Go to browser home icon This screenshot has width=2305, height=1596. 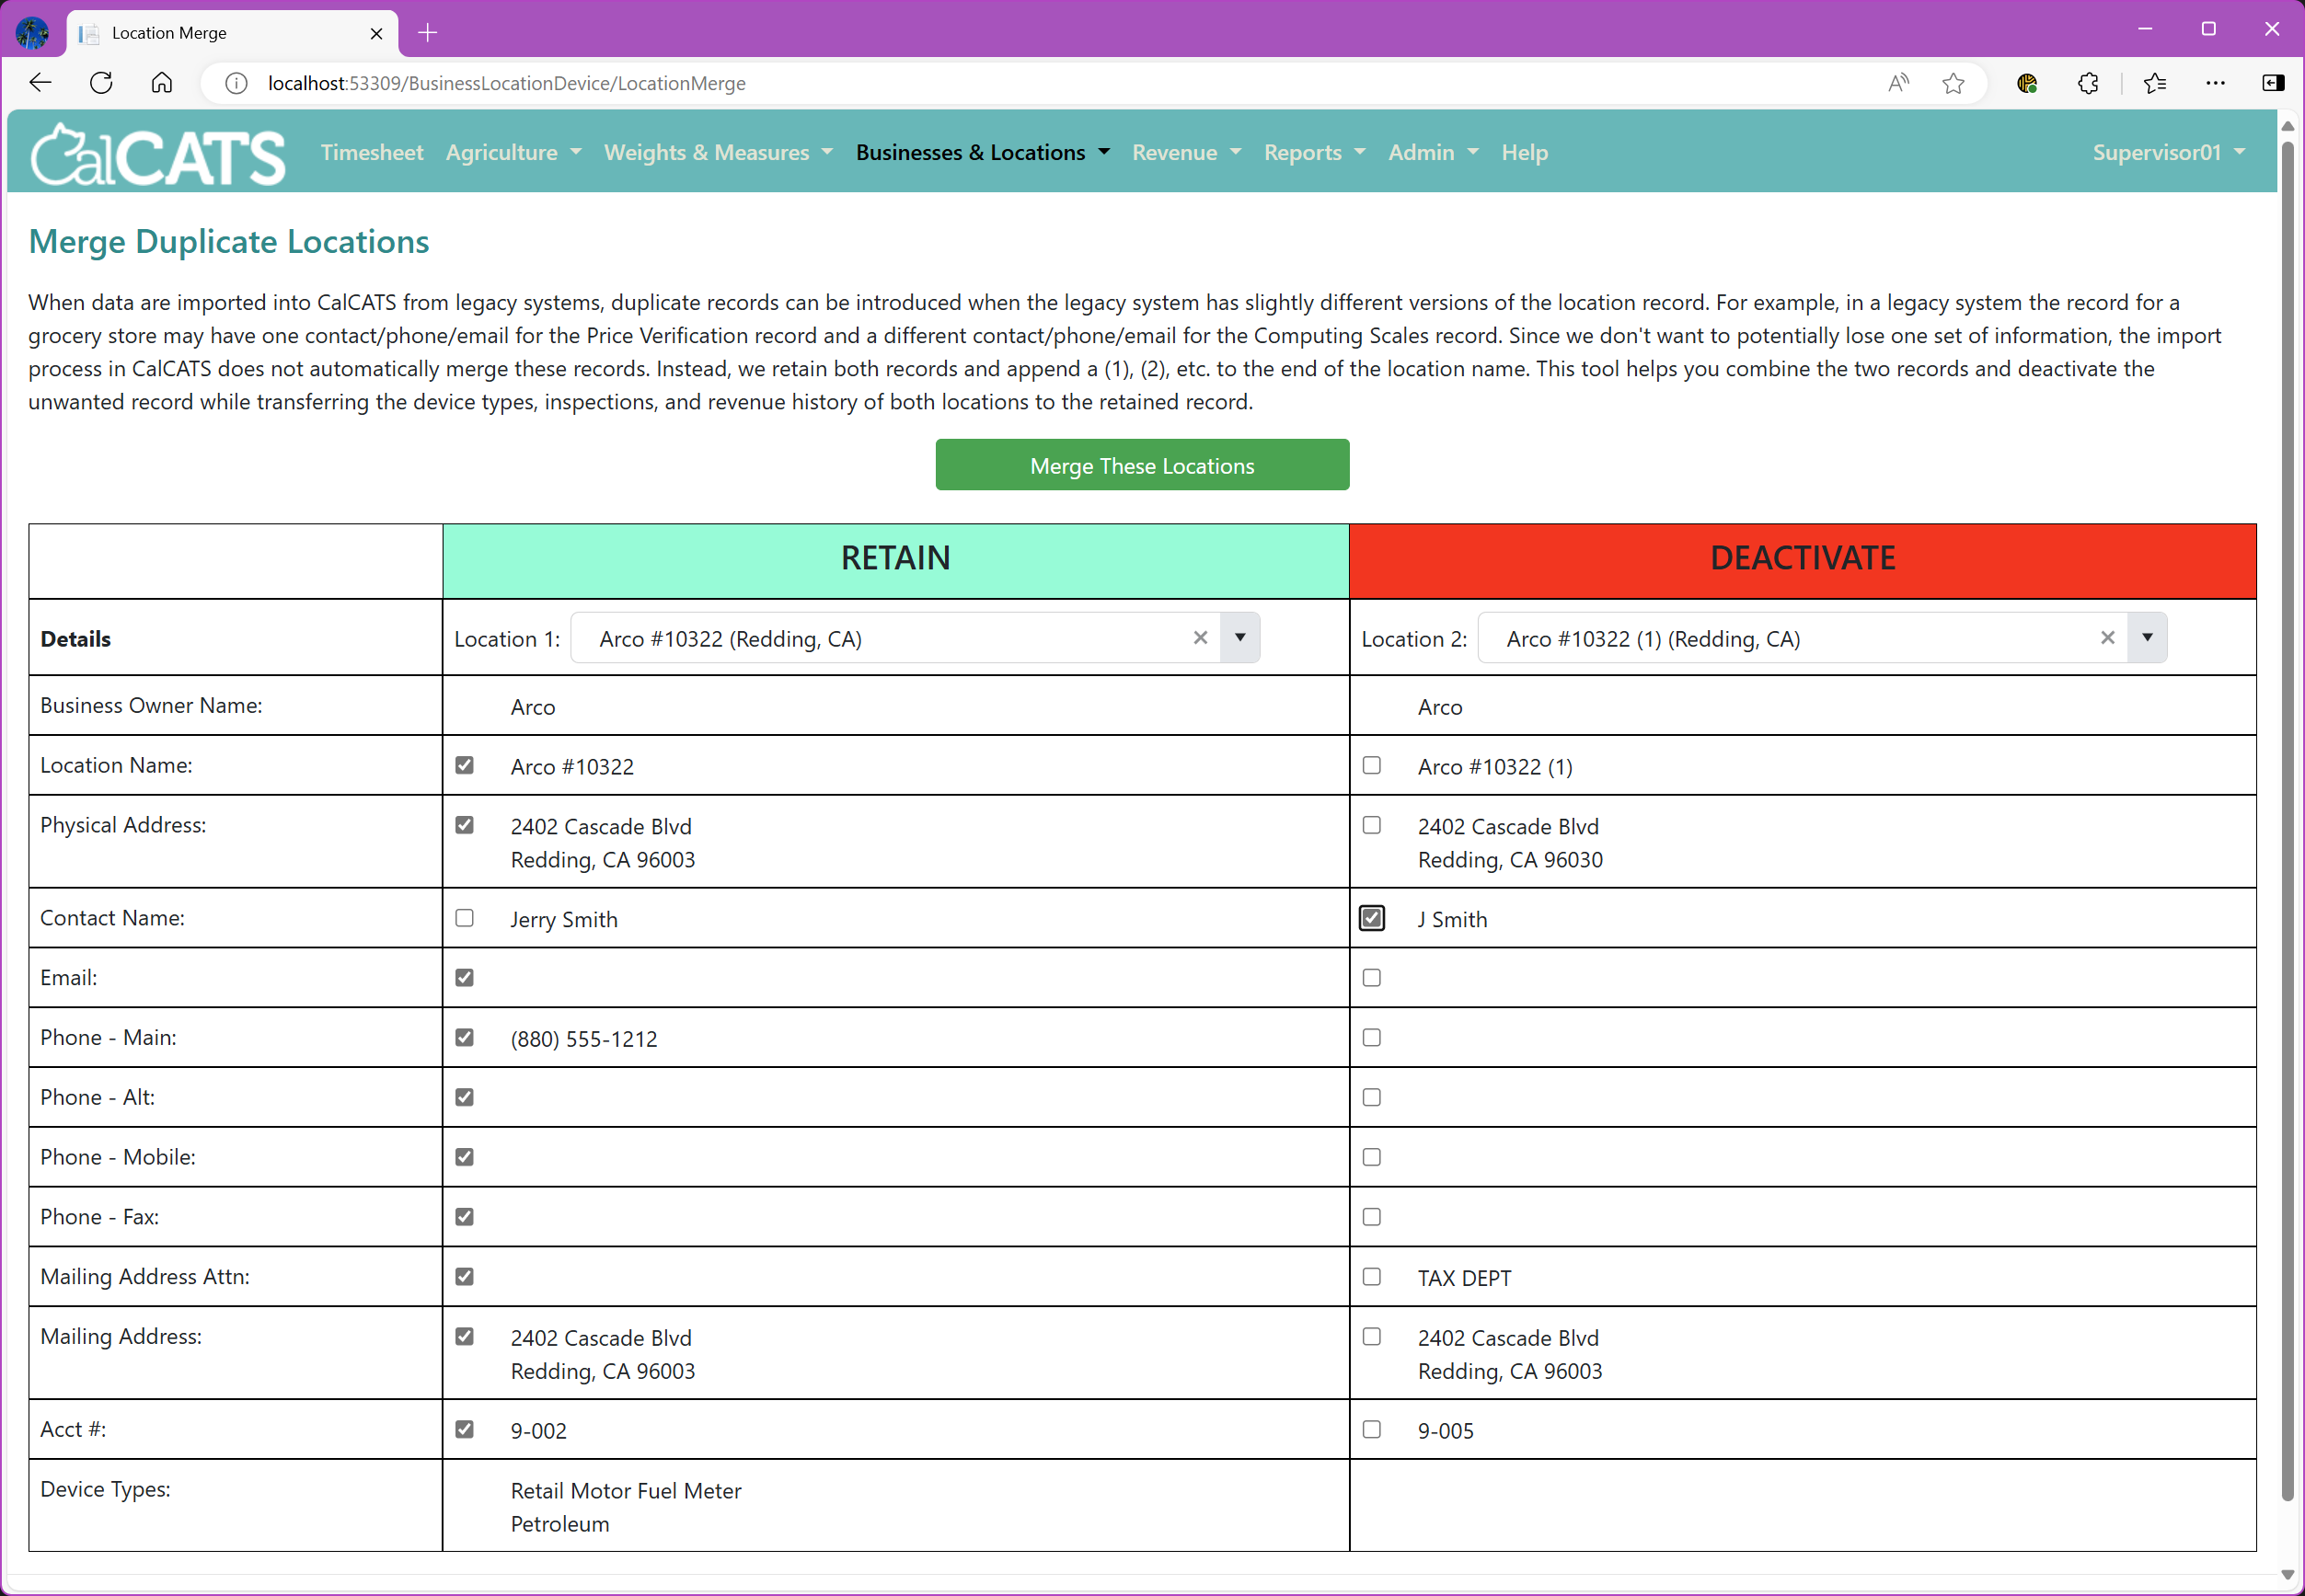pyautogui.click(x=162, y=83)
